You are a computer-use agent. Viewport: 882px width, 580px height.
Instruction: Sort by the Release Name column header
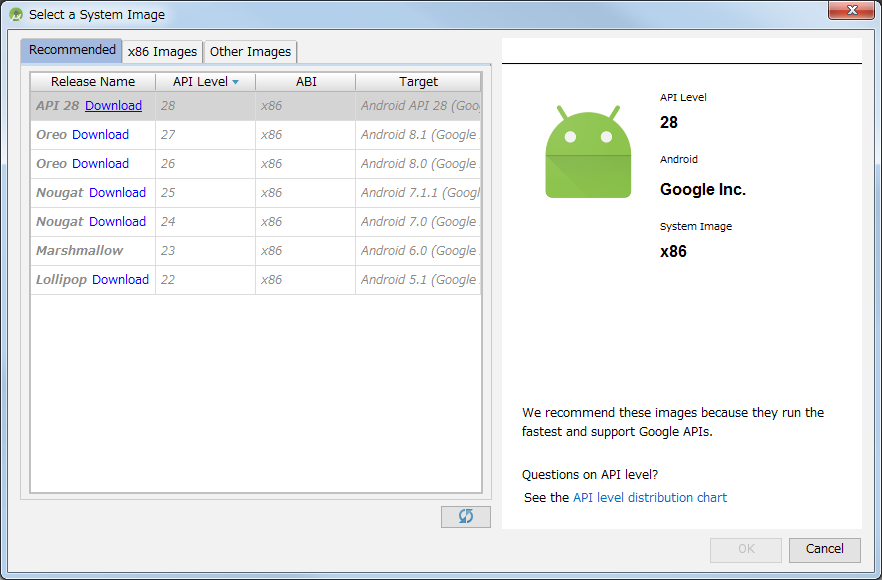tap(93, 82)
